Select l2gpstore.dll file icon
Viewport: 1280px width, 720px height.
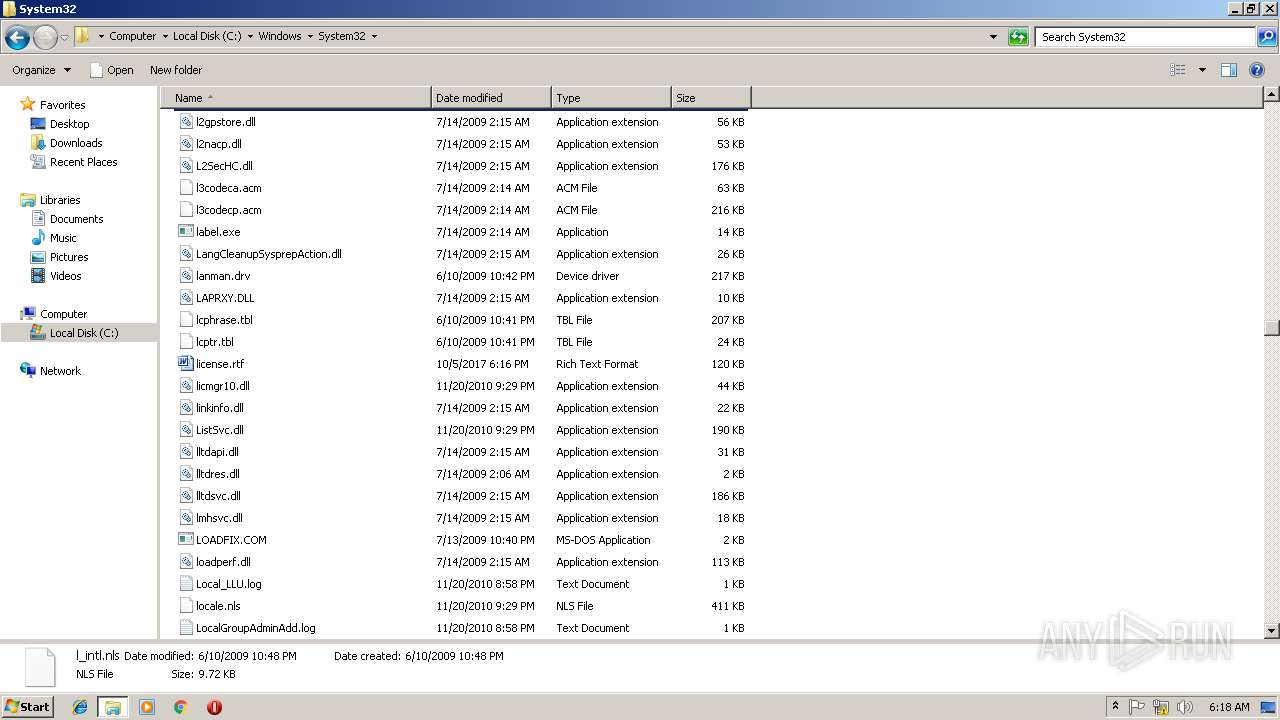tap(186, 122)
